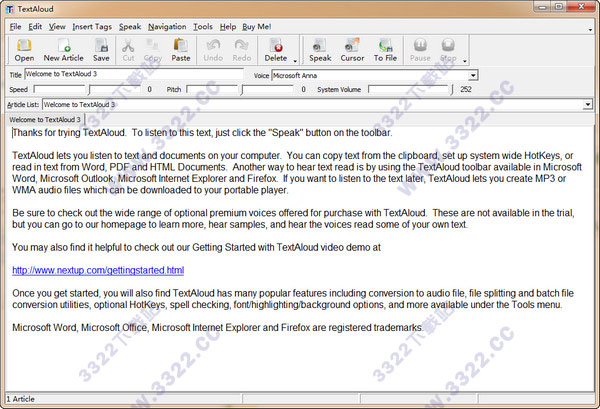Click the 'Be sure to check out' paragraph
Image resolution: width=600 pixels, height=409 pixels.
[293, 218]
